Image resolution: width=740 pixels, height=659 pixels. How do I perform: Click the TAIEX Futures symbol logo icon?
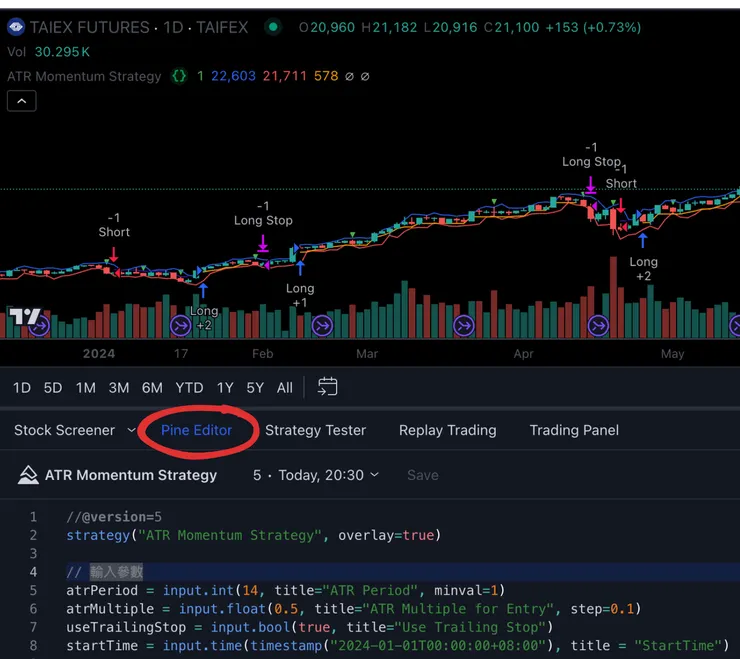point(16,27)
